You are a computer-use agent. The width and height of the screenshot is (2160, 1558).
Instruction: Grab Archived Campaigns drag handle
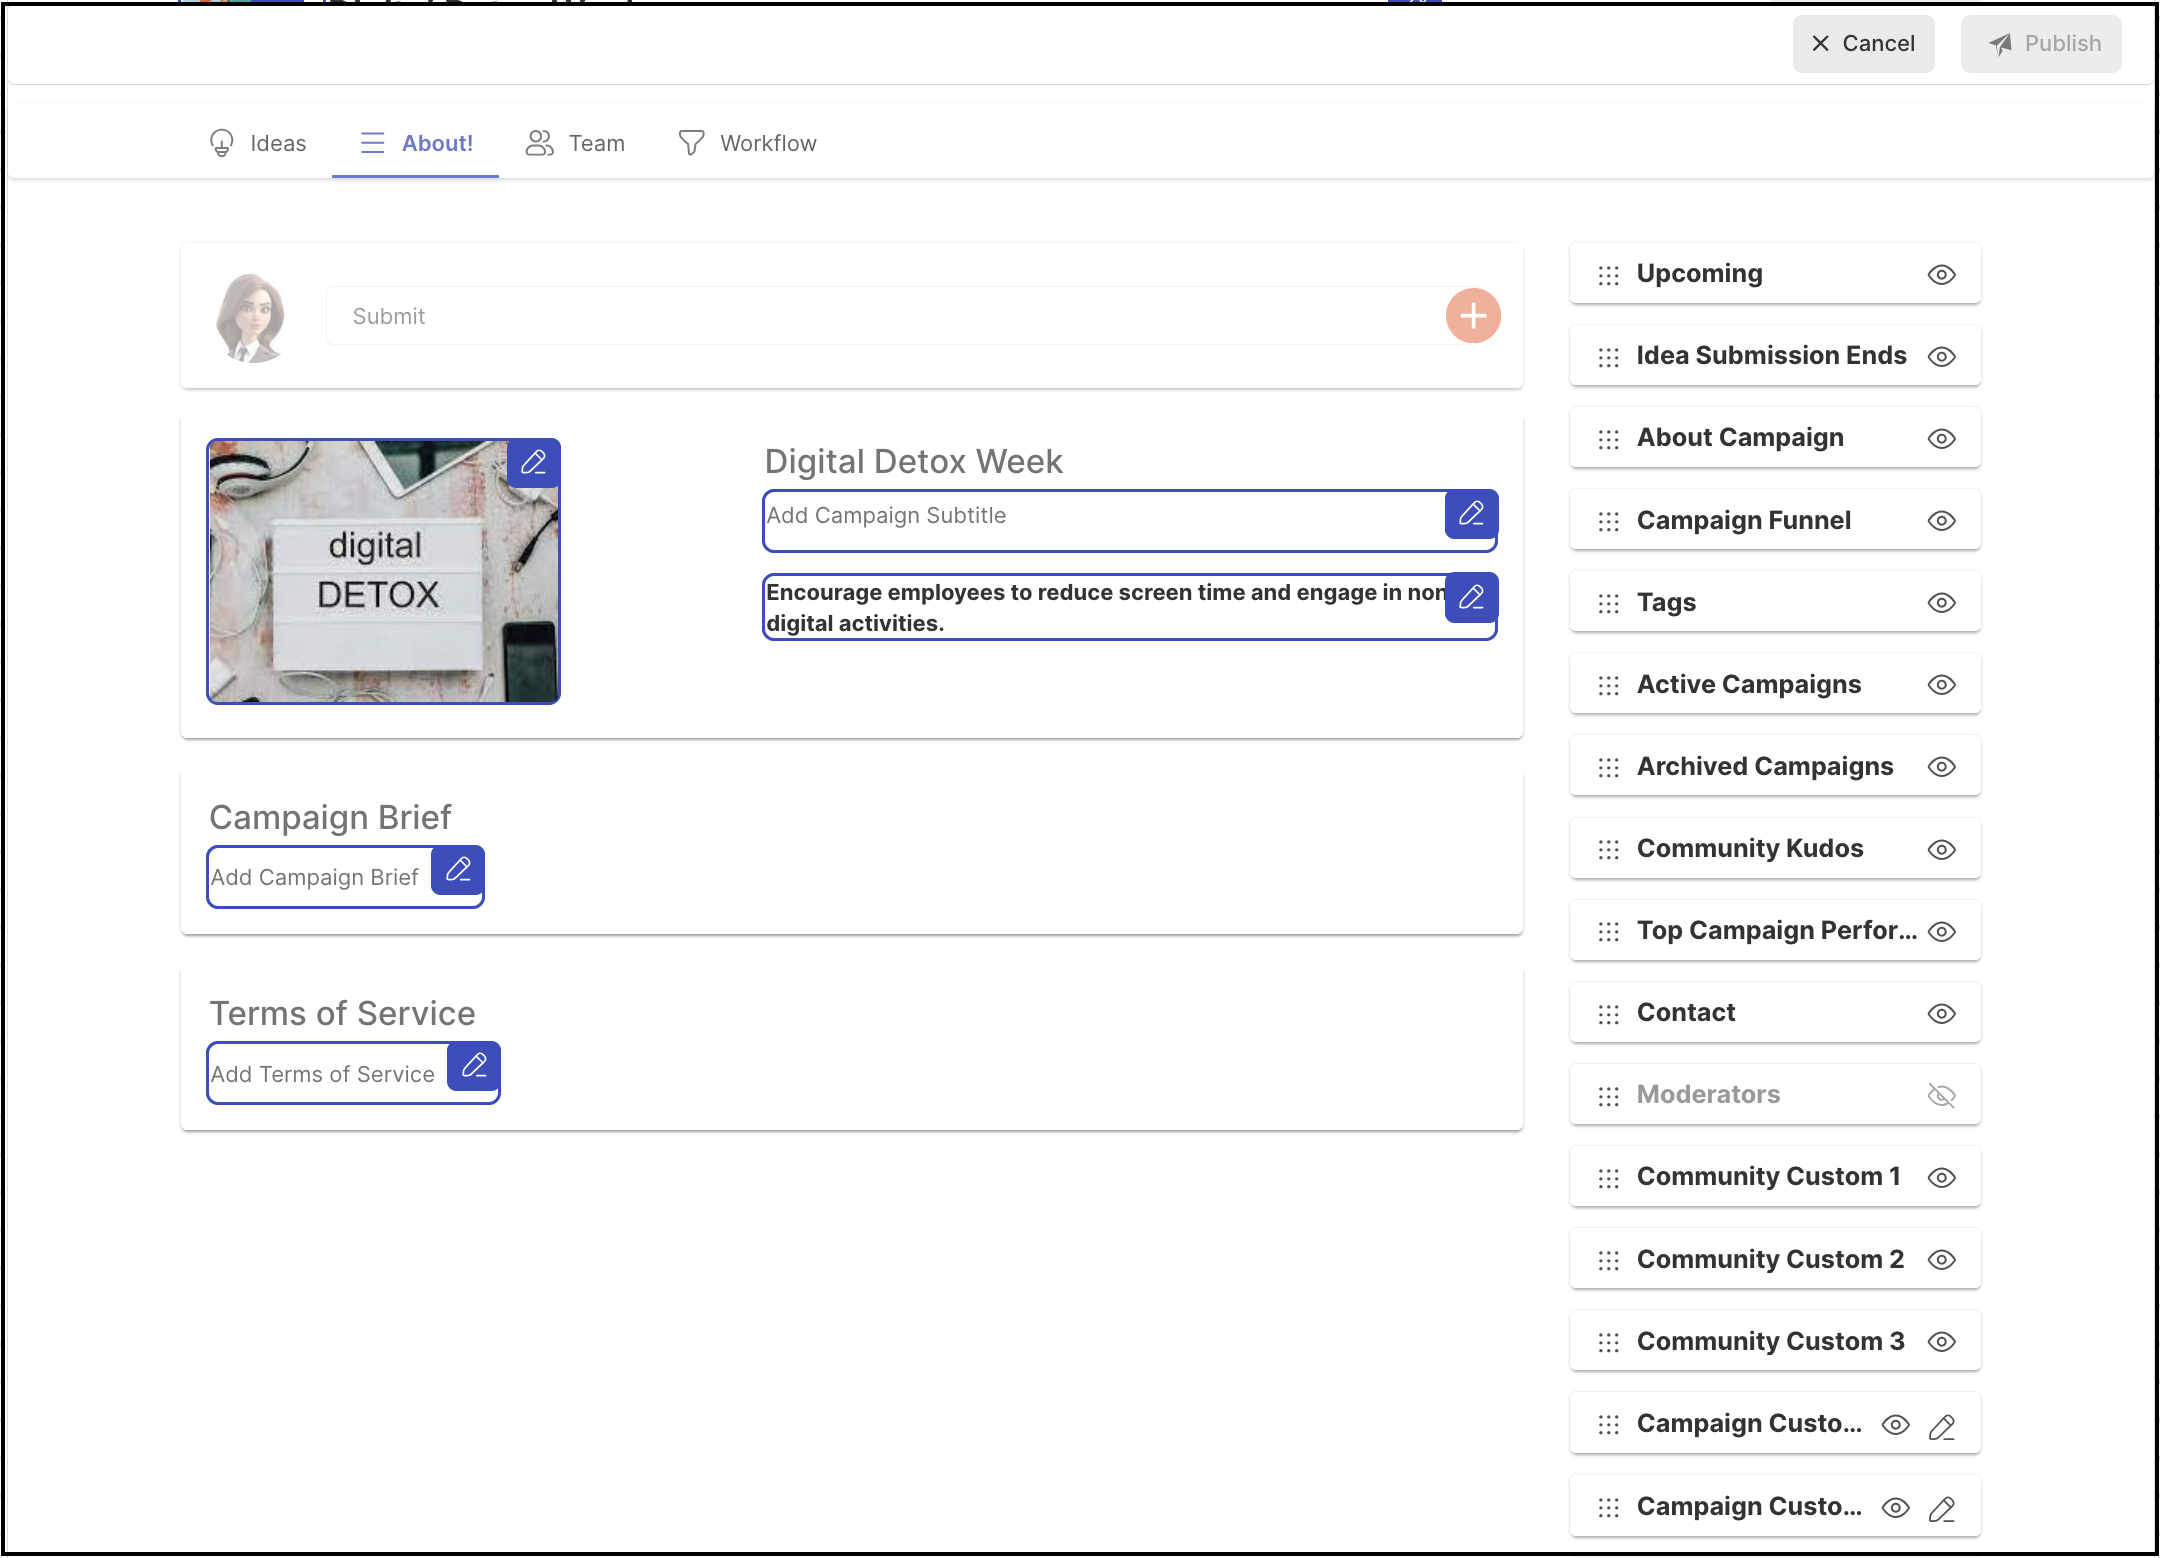(x=1608, y=767)
